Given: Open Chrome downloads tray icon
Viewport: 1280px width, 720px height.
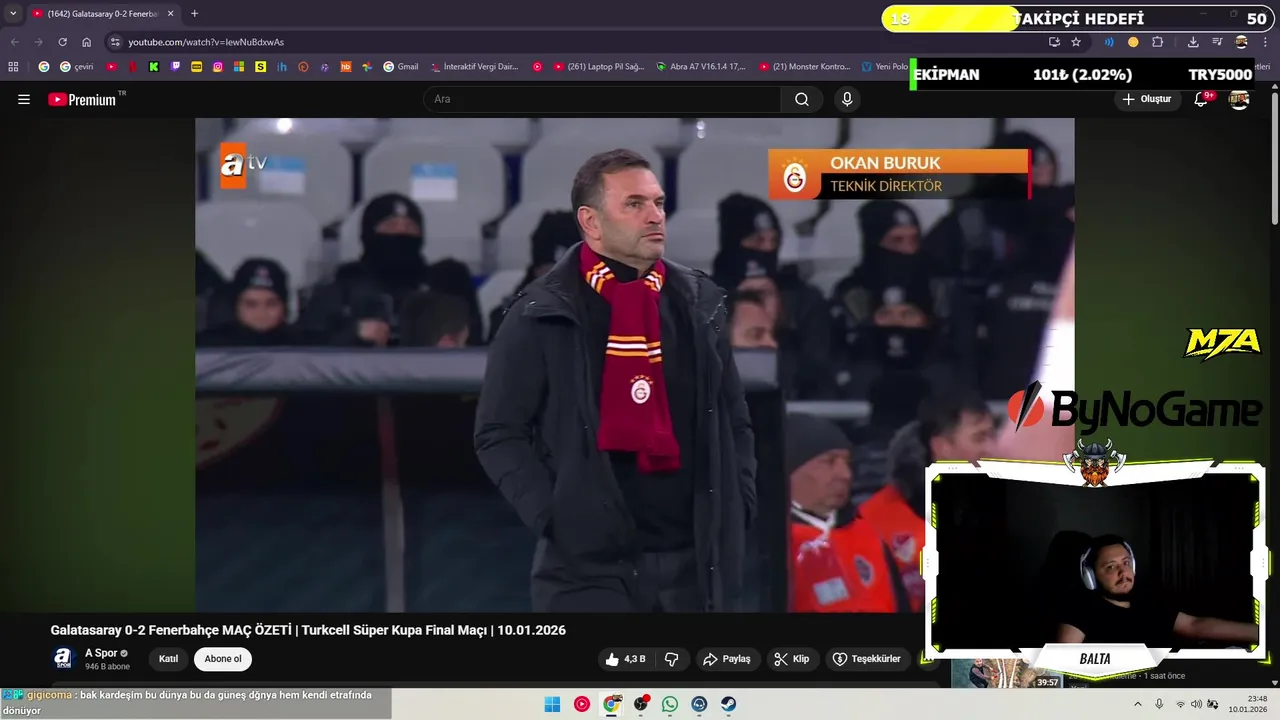Looking at the screenshot, I should [1193, 42].
